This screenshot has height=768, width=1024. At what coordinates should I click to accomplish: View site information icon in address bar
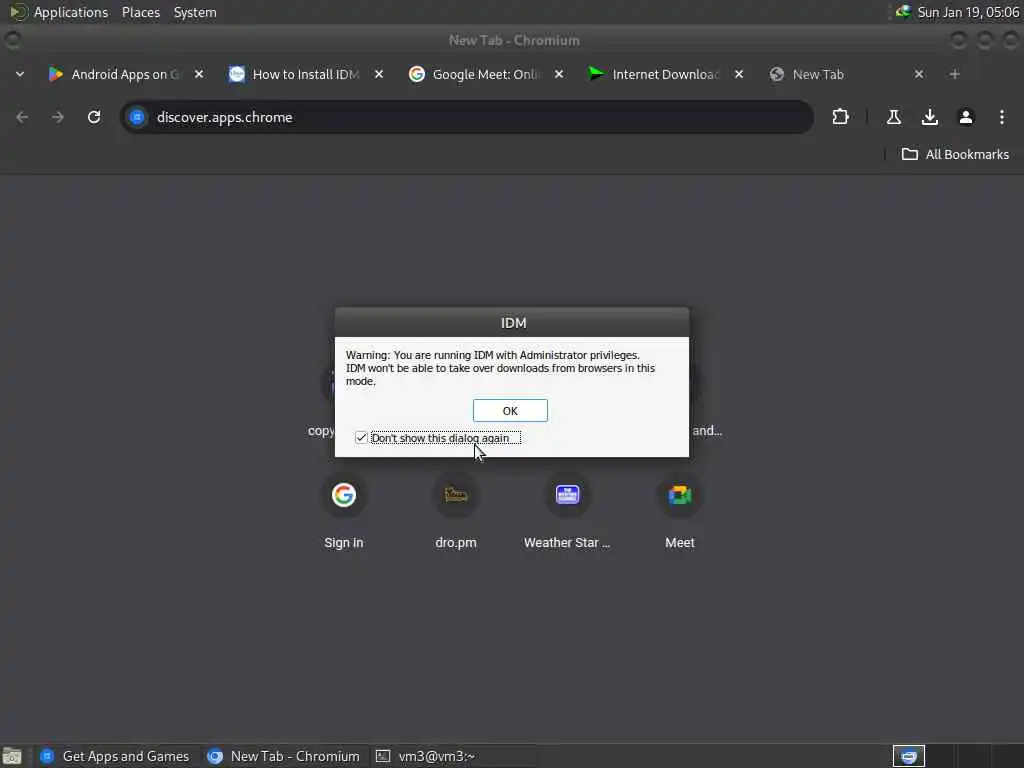point(137,117)
